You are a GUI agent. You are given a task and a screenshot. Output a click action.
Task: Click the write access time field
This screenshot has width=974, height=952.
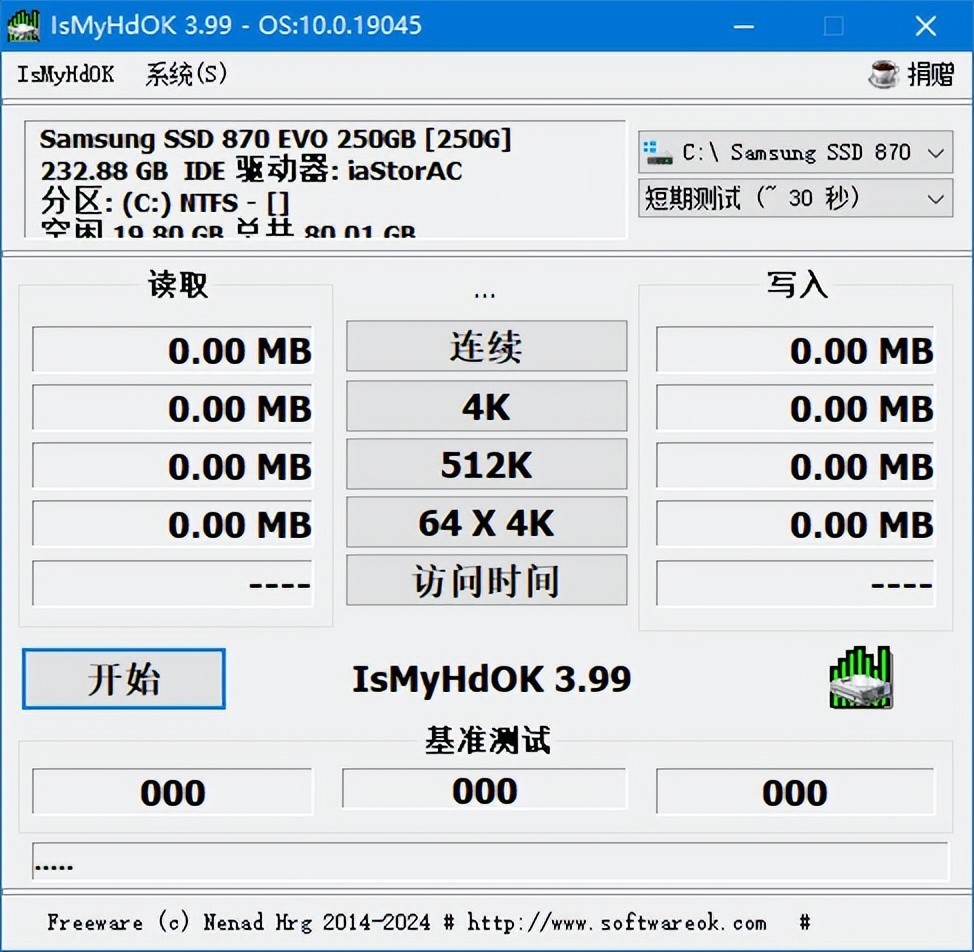click(x=795, y=583)
